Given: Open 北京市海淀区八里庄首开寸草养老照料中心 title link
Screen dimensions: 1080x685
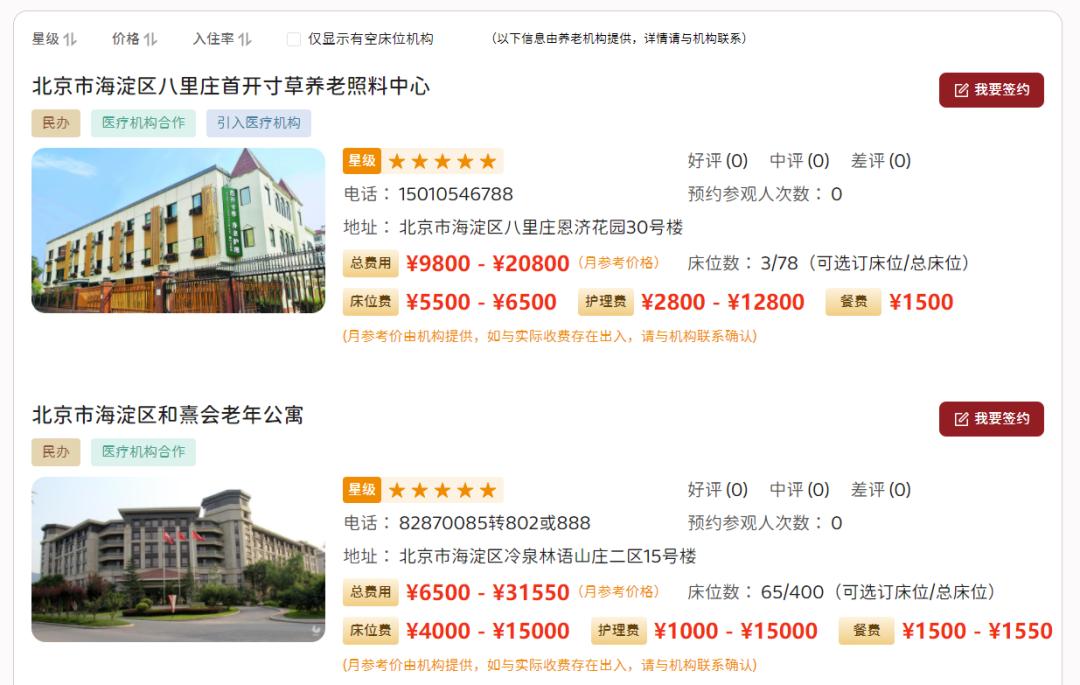Looking at the screenshot, I should coord(231,86).
